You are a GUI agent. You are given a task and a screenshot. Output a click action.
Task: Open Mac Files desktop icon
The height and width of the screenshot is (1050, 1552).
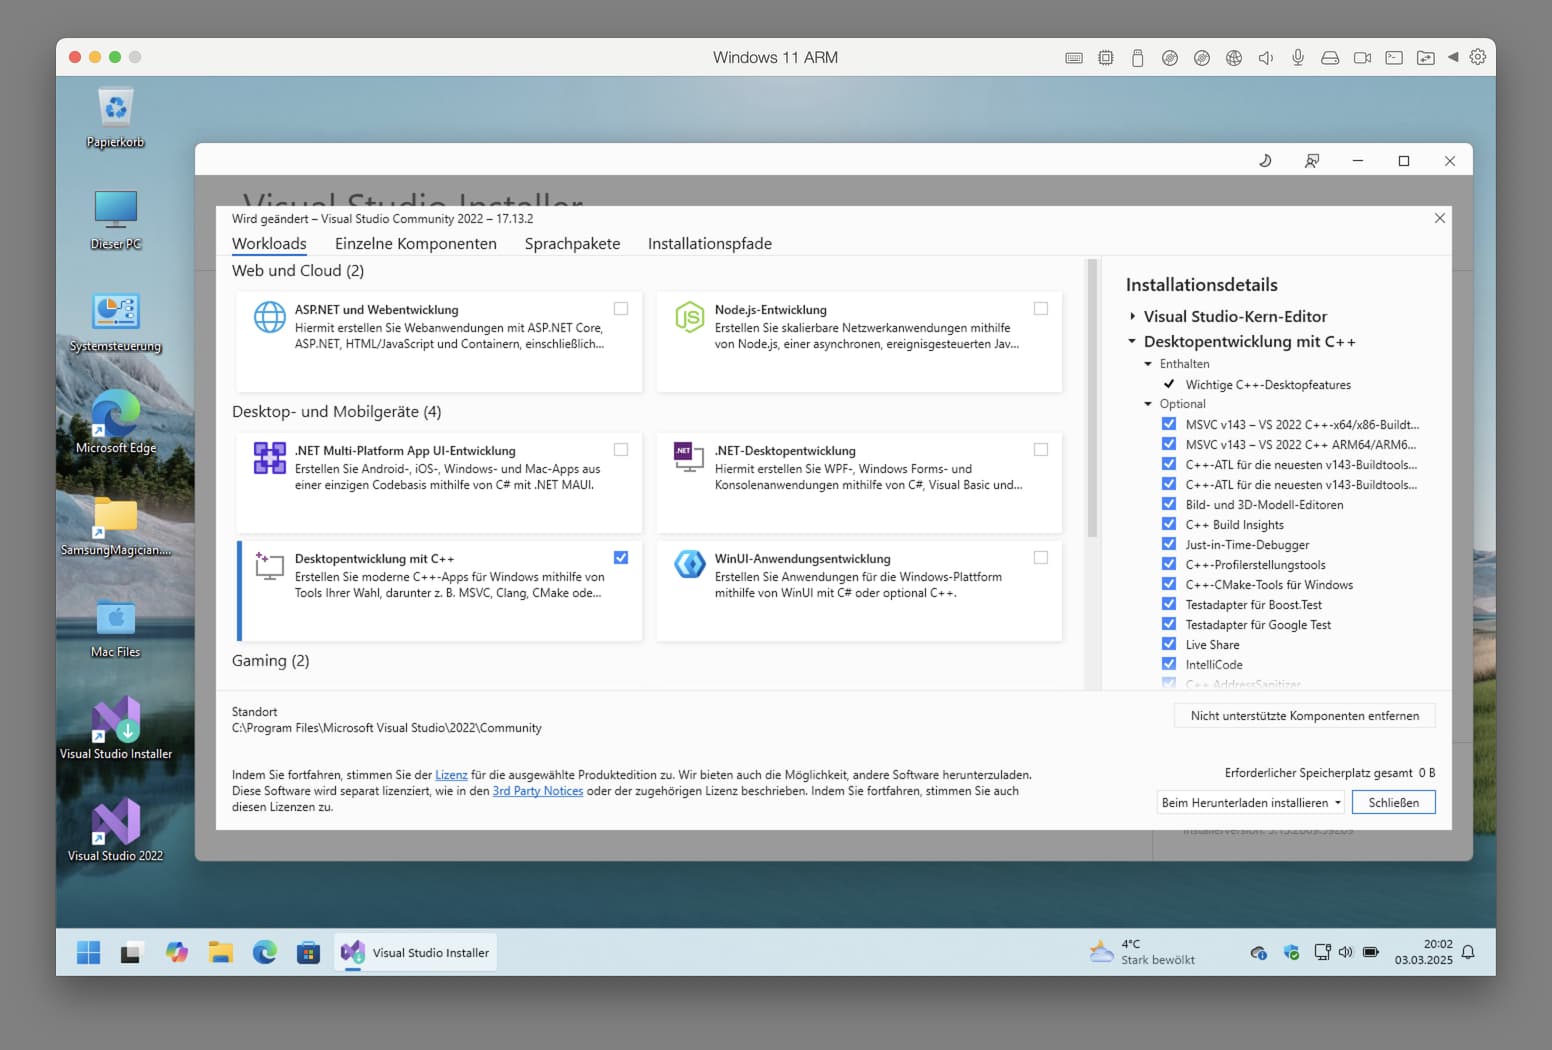click(x=116, y=629)
